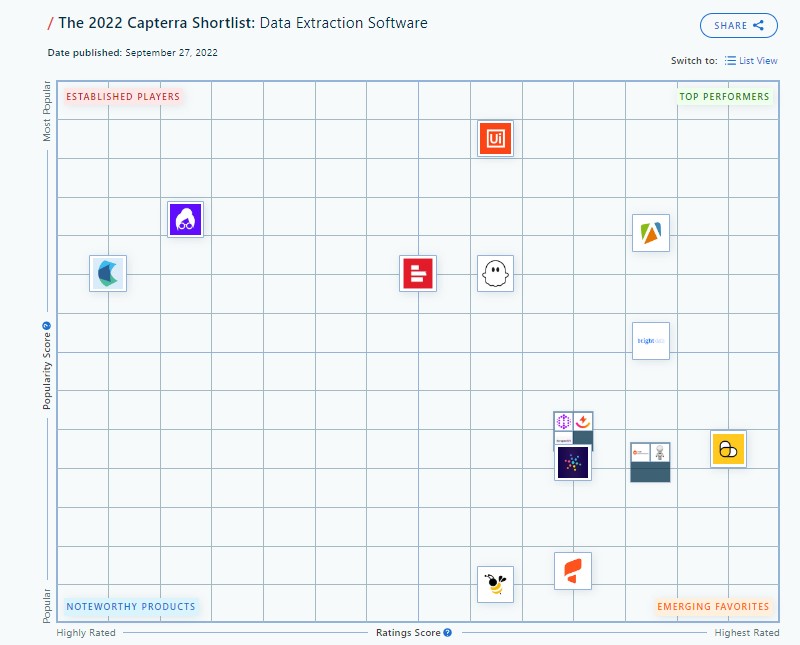800x645 pixels.
Task: Click the Highly Rated axis label
Action: [86, 633]
